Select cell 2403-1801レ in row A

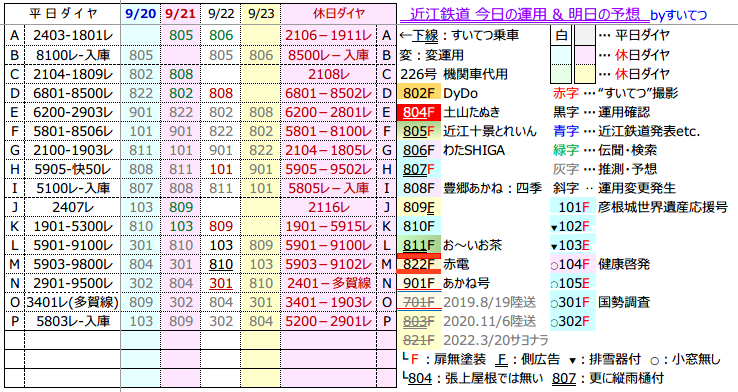73,36
